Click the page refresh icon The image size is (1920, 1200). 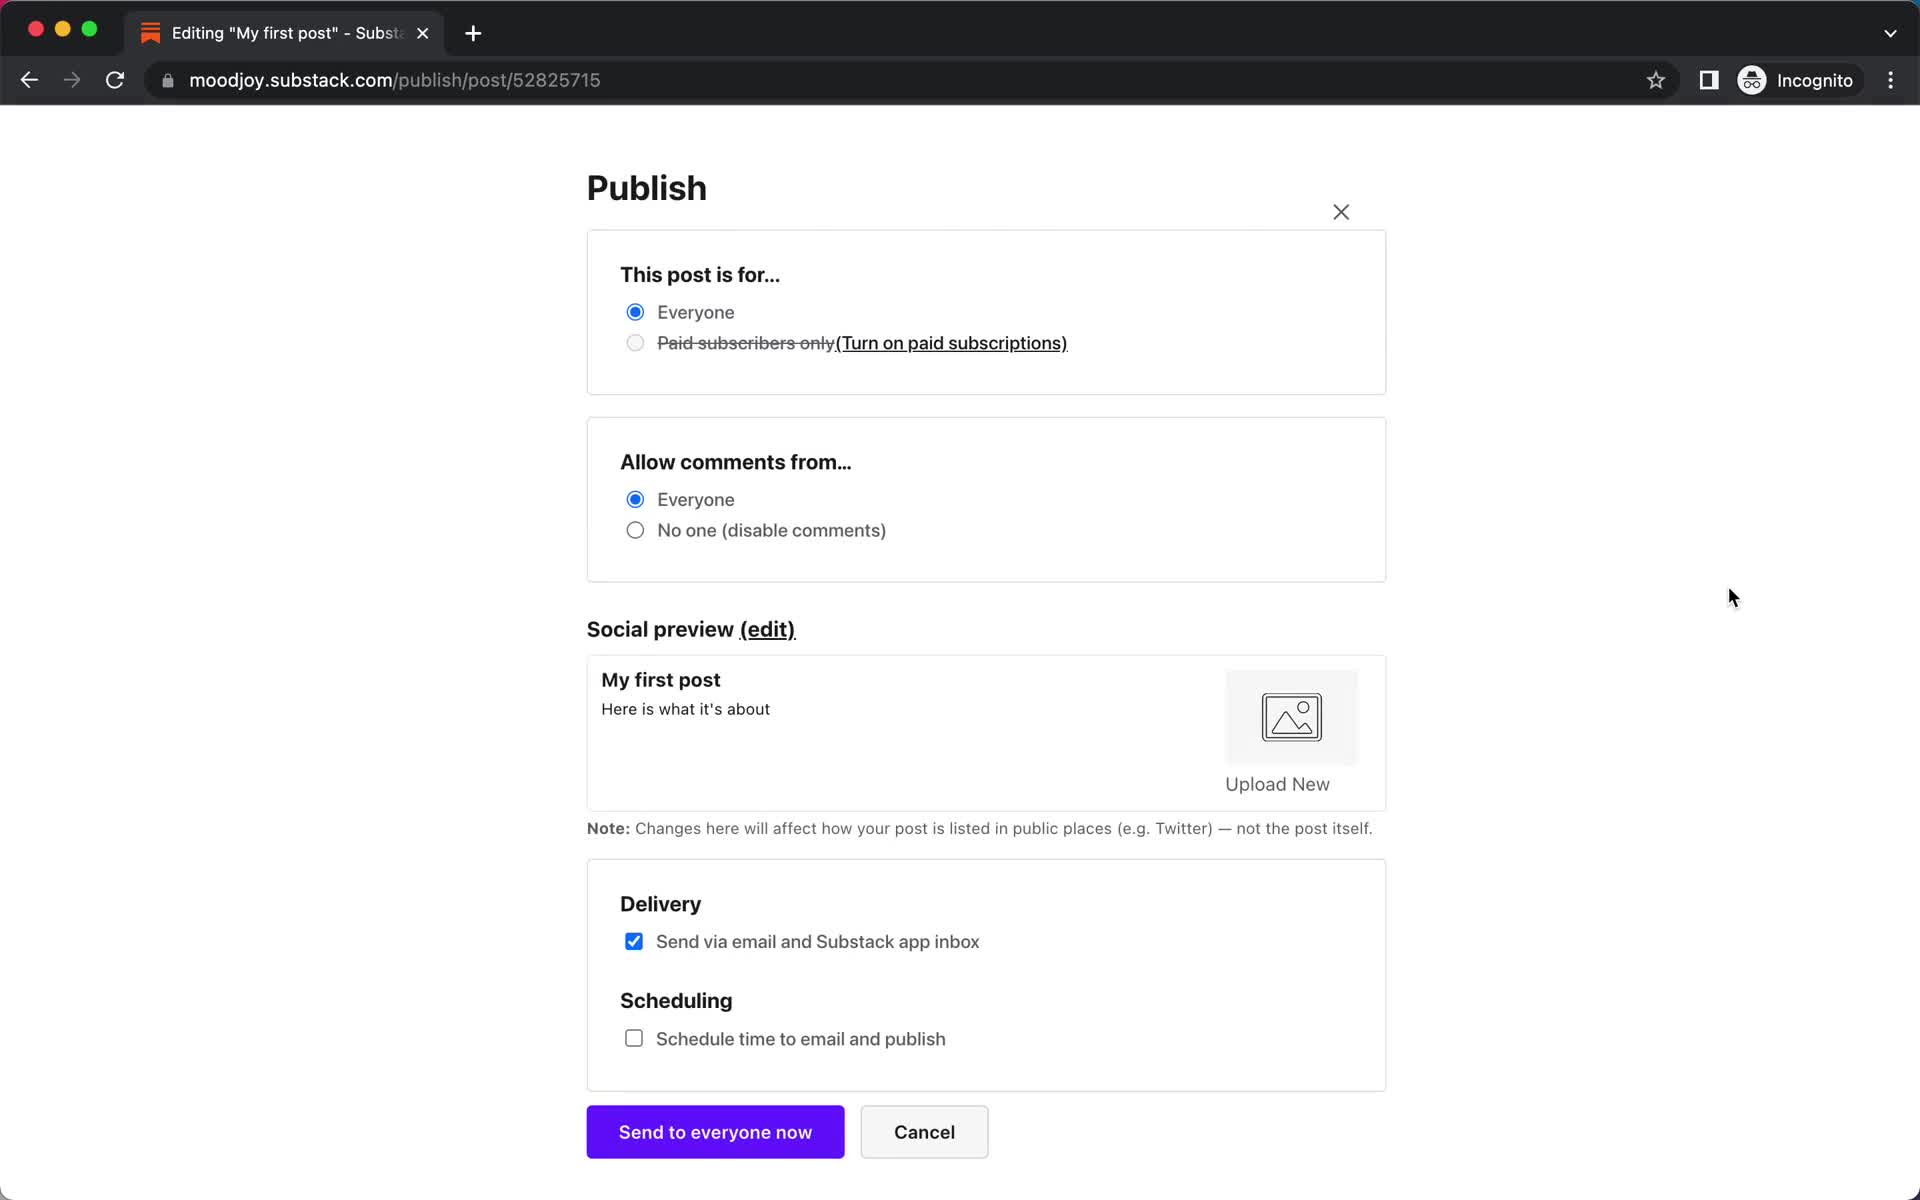click(117, 80)
